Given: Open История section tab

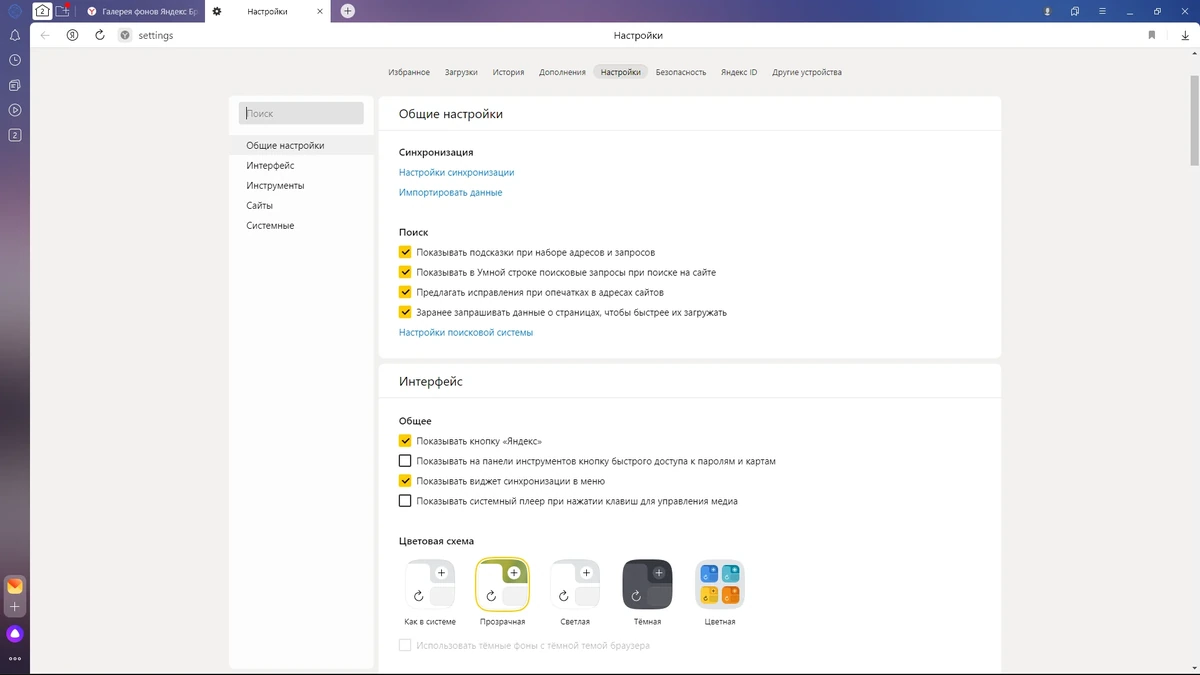Looking at the screenshot, I should [508, 72].
